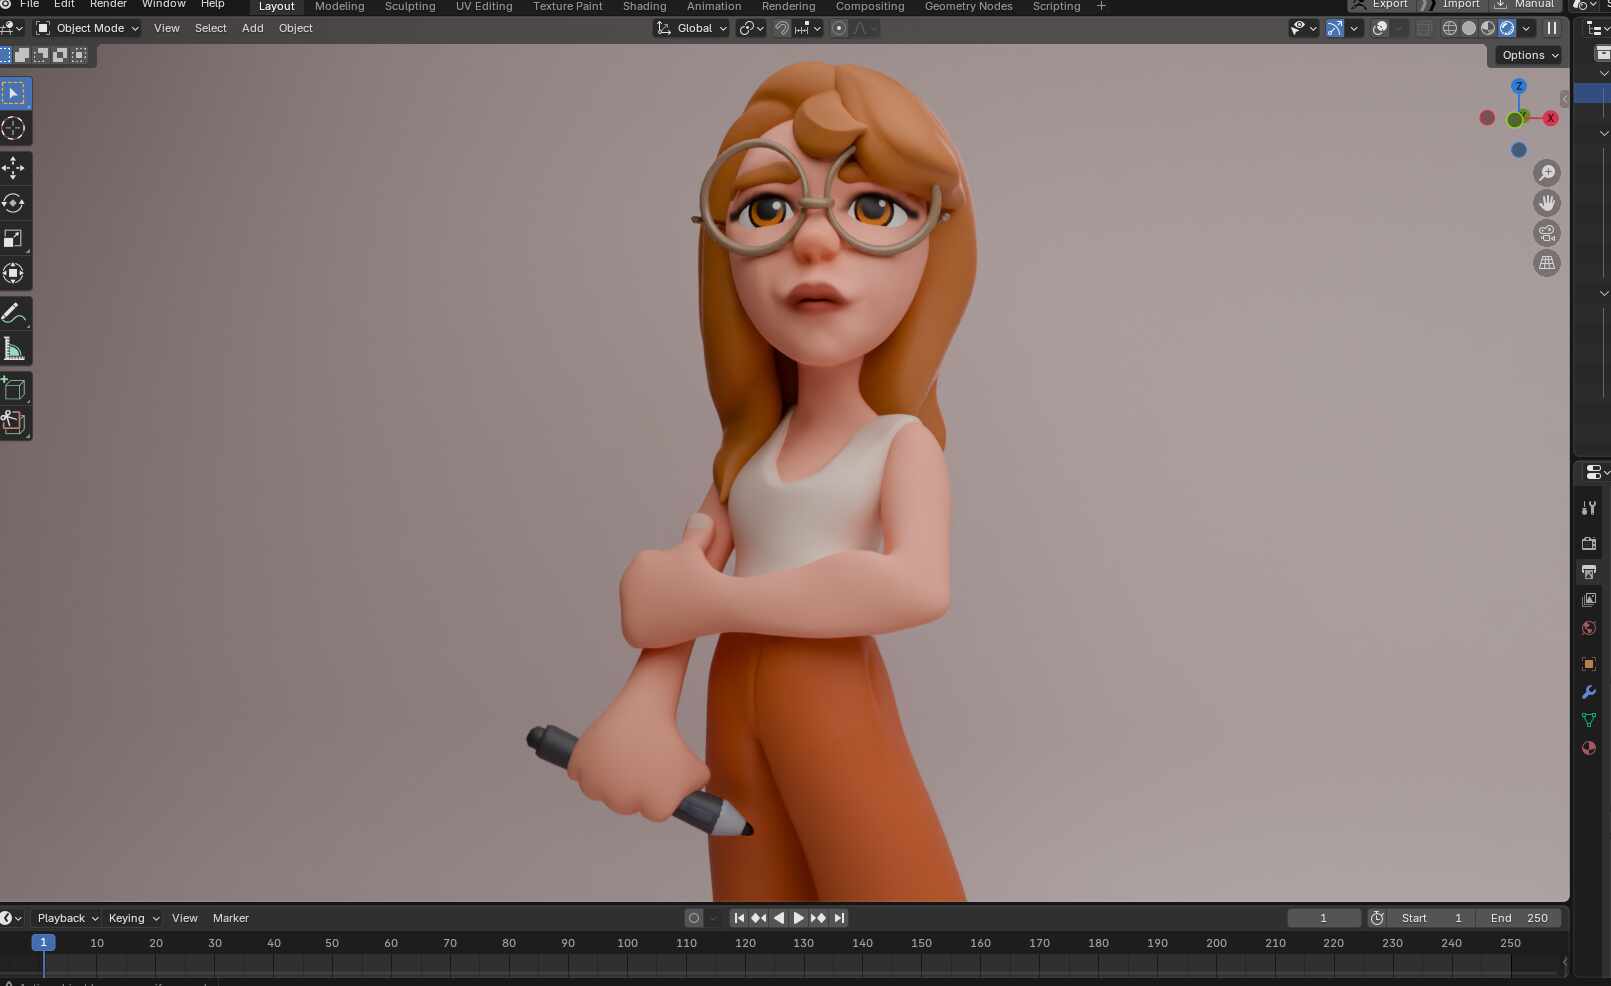Jump to the first frame
This screenshot has width=1611, height=986.
739,918
